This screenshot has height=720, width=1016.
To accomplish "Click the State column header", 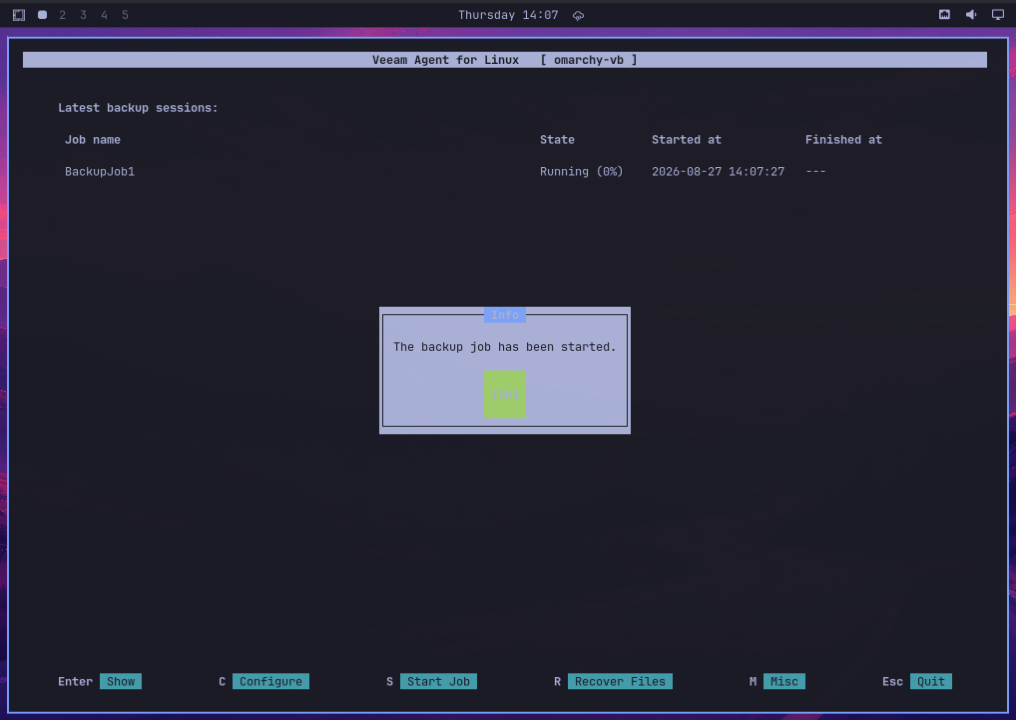I will [557, 139].
